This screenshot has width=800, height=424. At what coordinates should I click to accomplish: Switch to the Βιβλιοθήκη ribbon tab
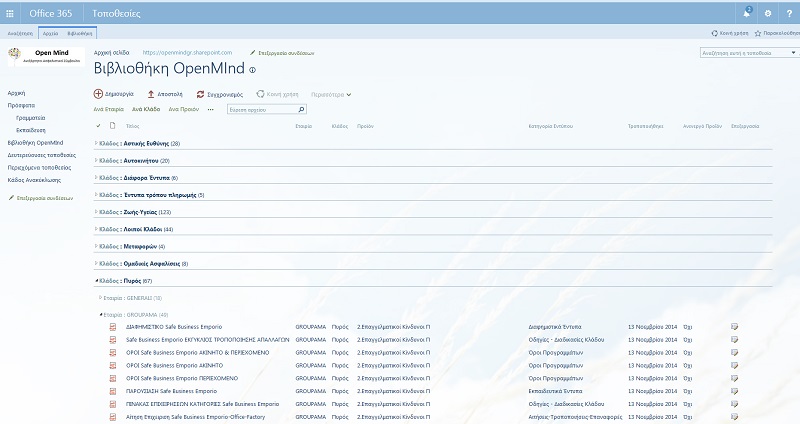tap(80, 33)
